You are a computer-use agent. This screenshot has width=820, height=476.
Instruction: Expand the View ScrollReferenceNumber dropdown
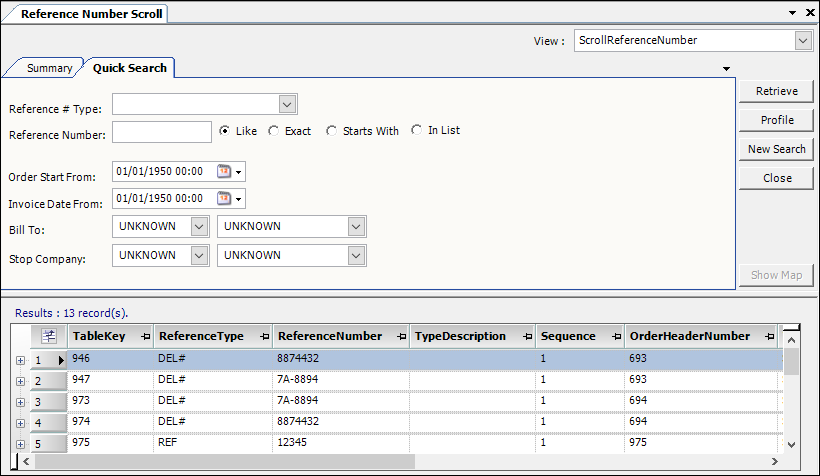[802, 41]
